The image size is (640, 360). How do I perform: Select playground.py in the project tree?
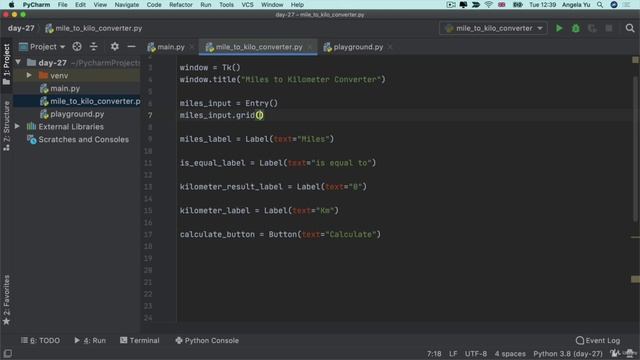[77, 114]
